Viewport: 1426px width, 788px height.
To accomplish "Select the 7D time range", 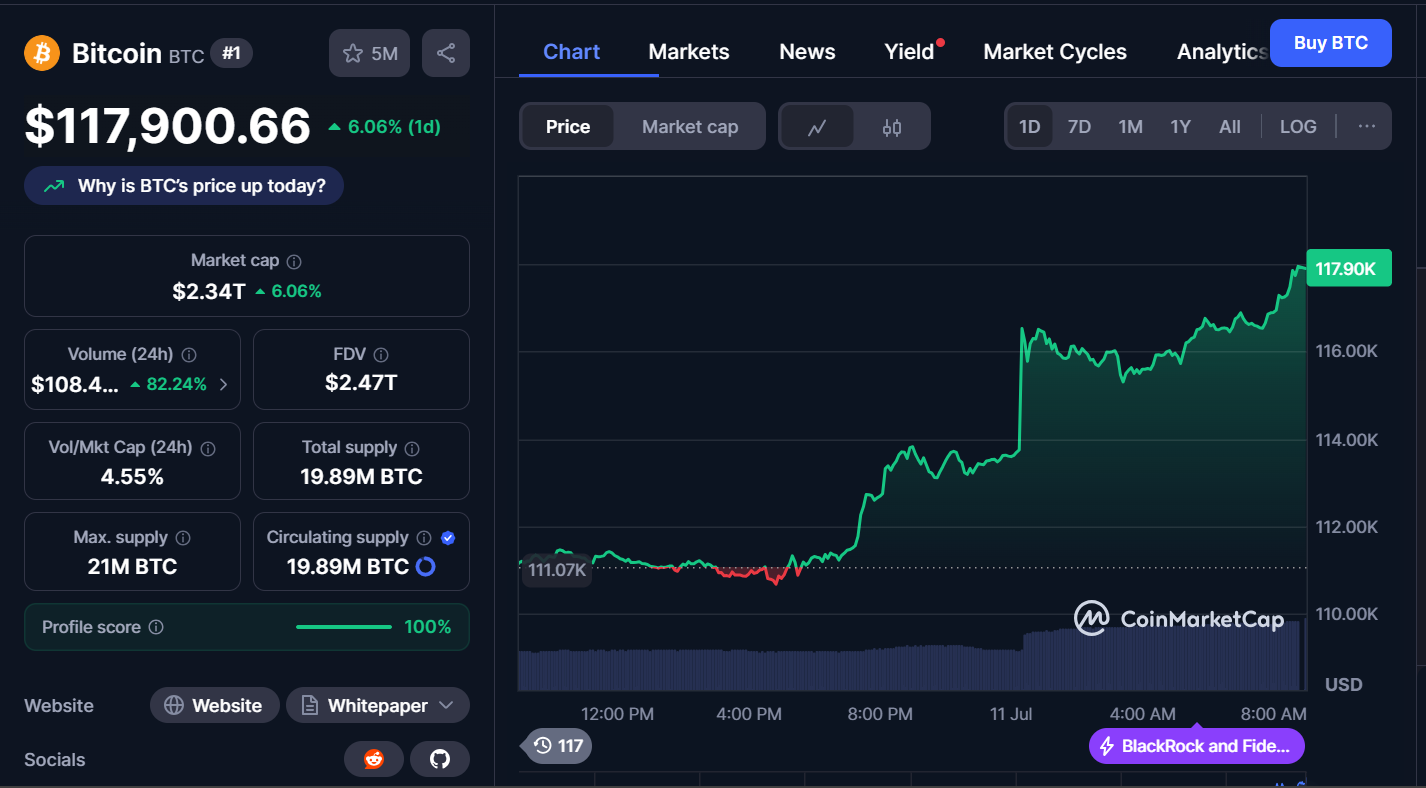I will point(1080,127).
